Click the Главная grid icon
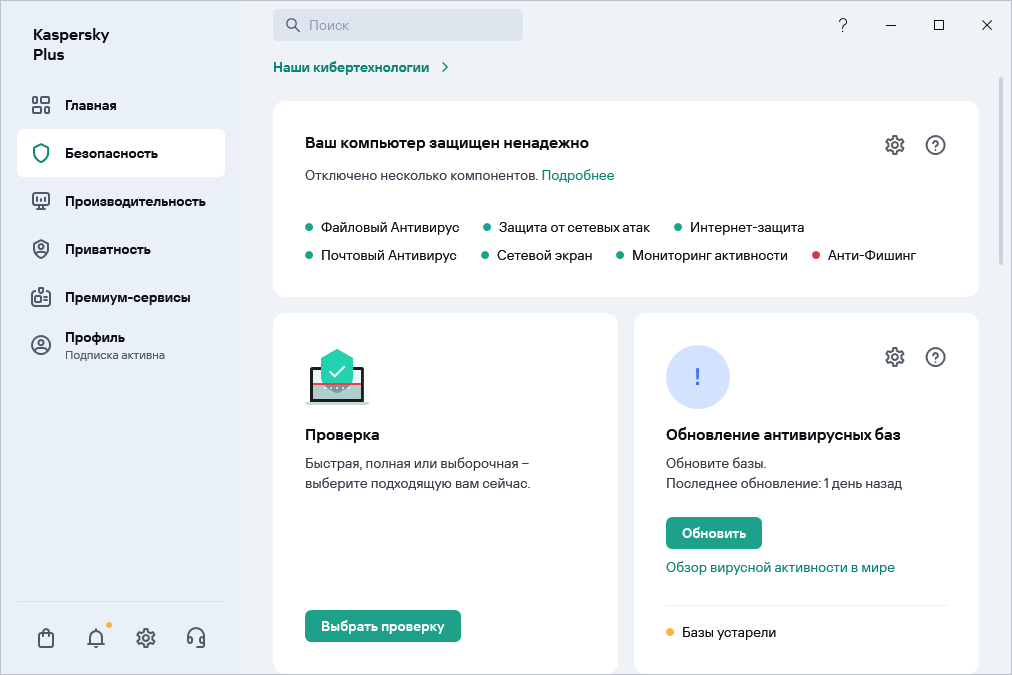This screenshot has width=1012, height=675. pos(41,105)
